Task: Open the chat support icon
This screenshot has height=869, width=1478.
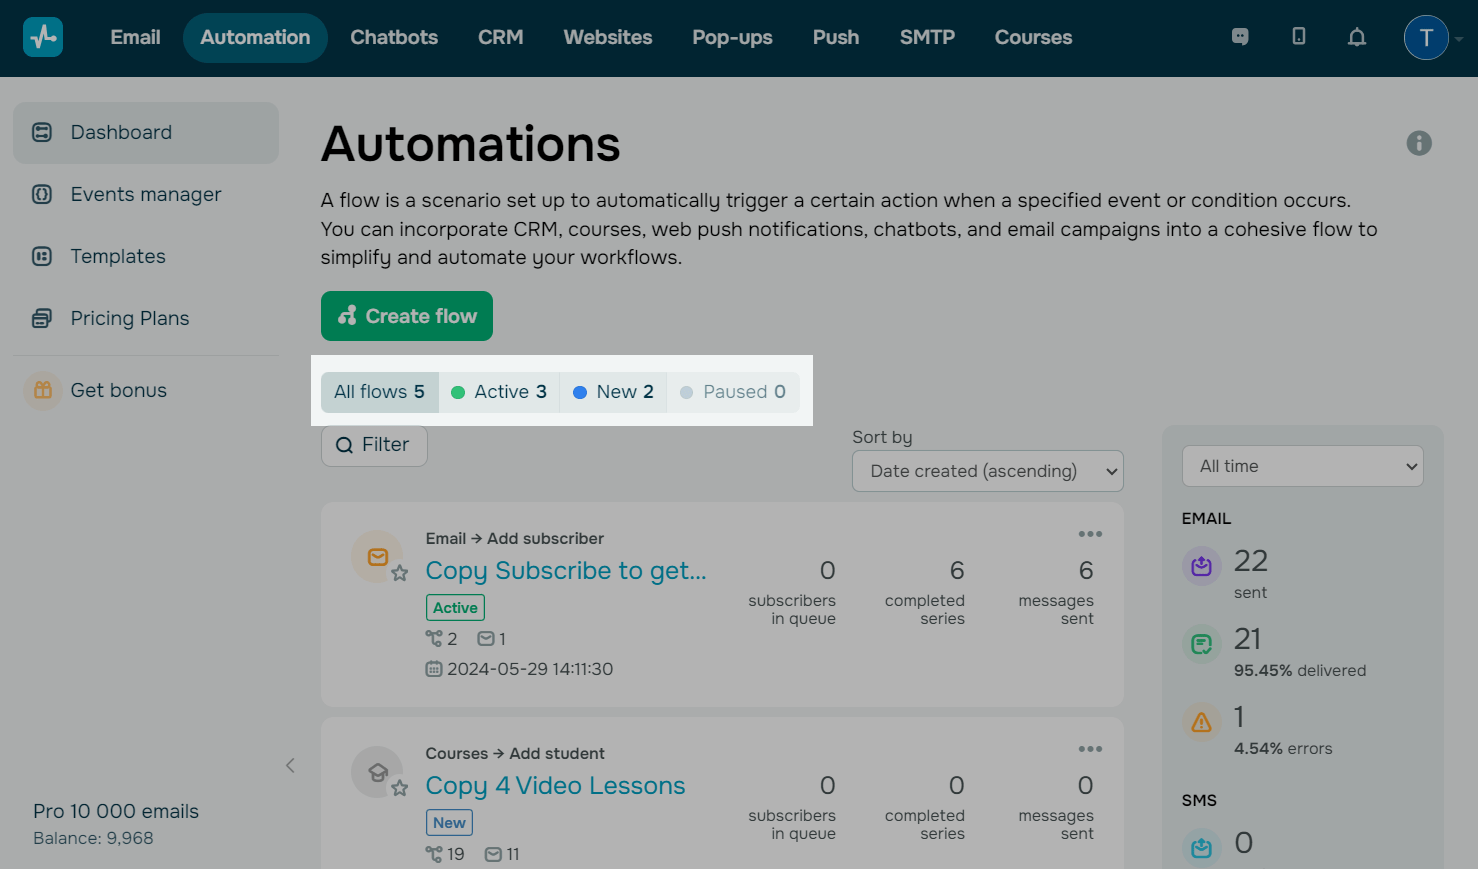Action: pyautogui.click(x=1240, y=37)
